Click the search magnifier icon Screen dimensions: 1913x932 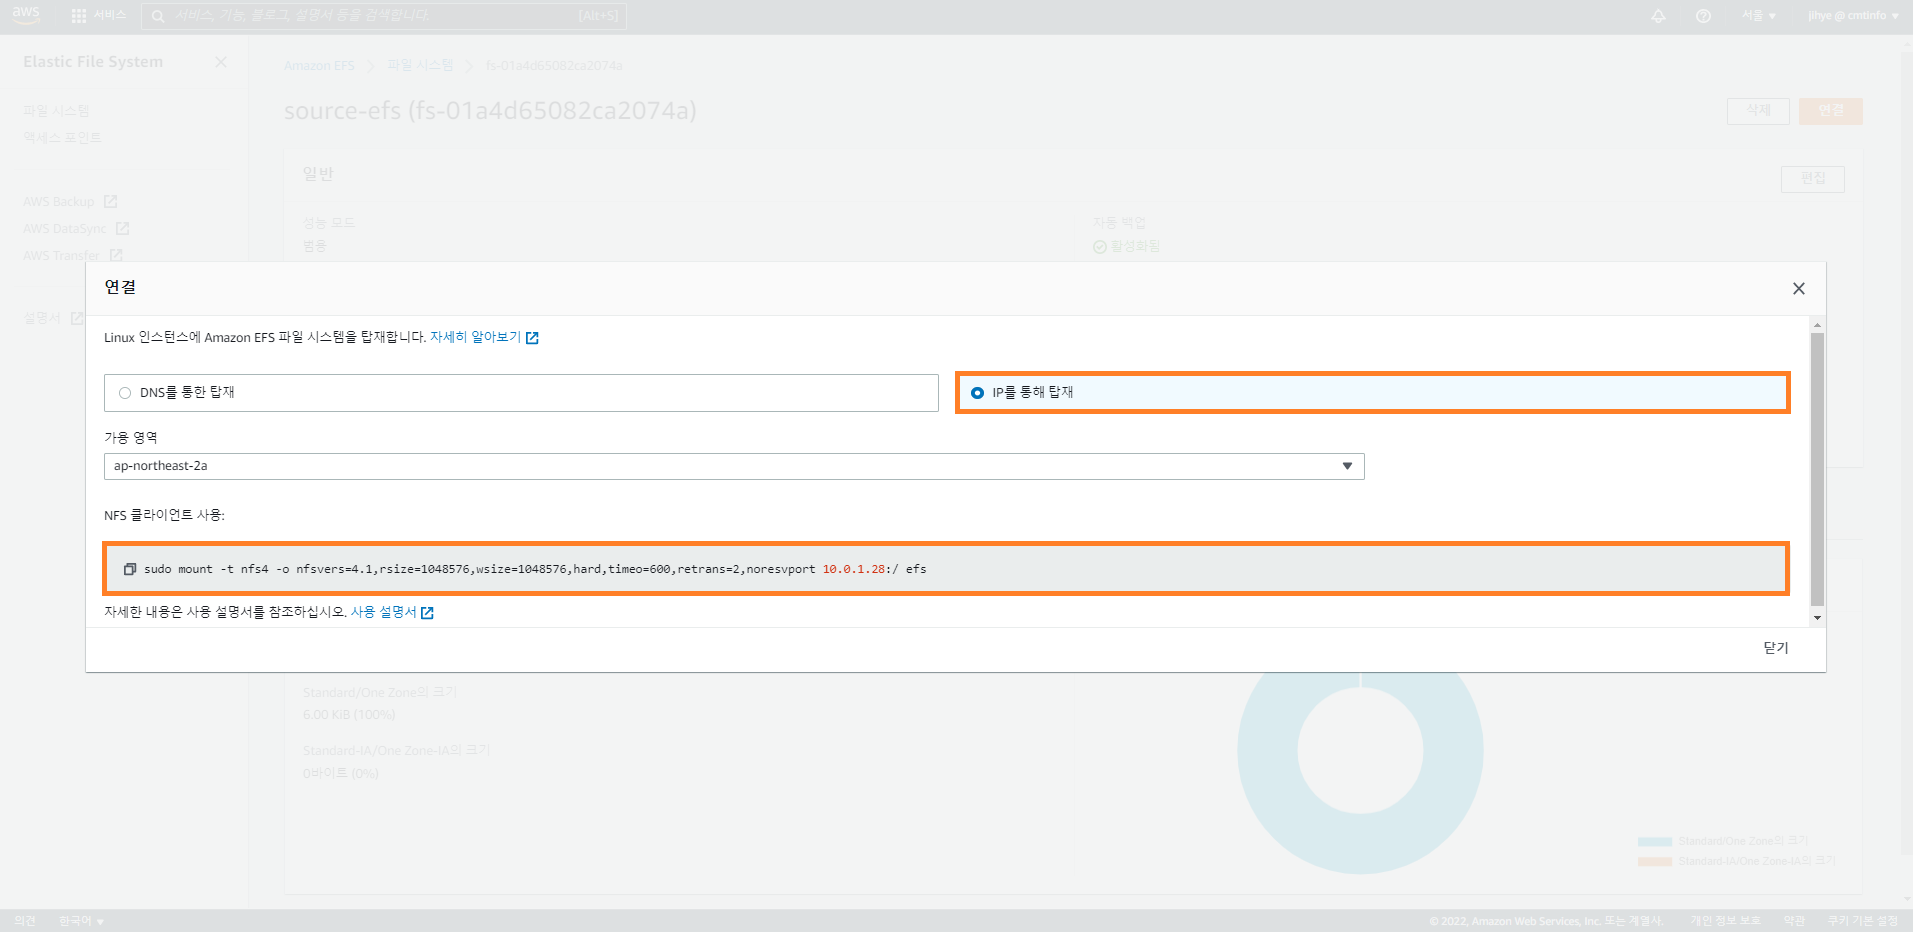click(x=158, y=16)
